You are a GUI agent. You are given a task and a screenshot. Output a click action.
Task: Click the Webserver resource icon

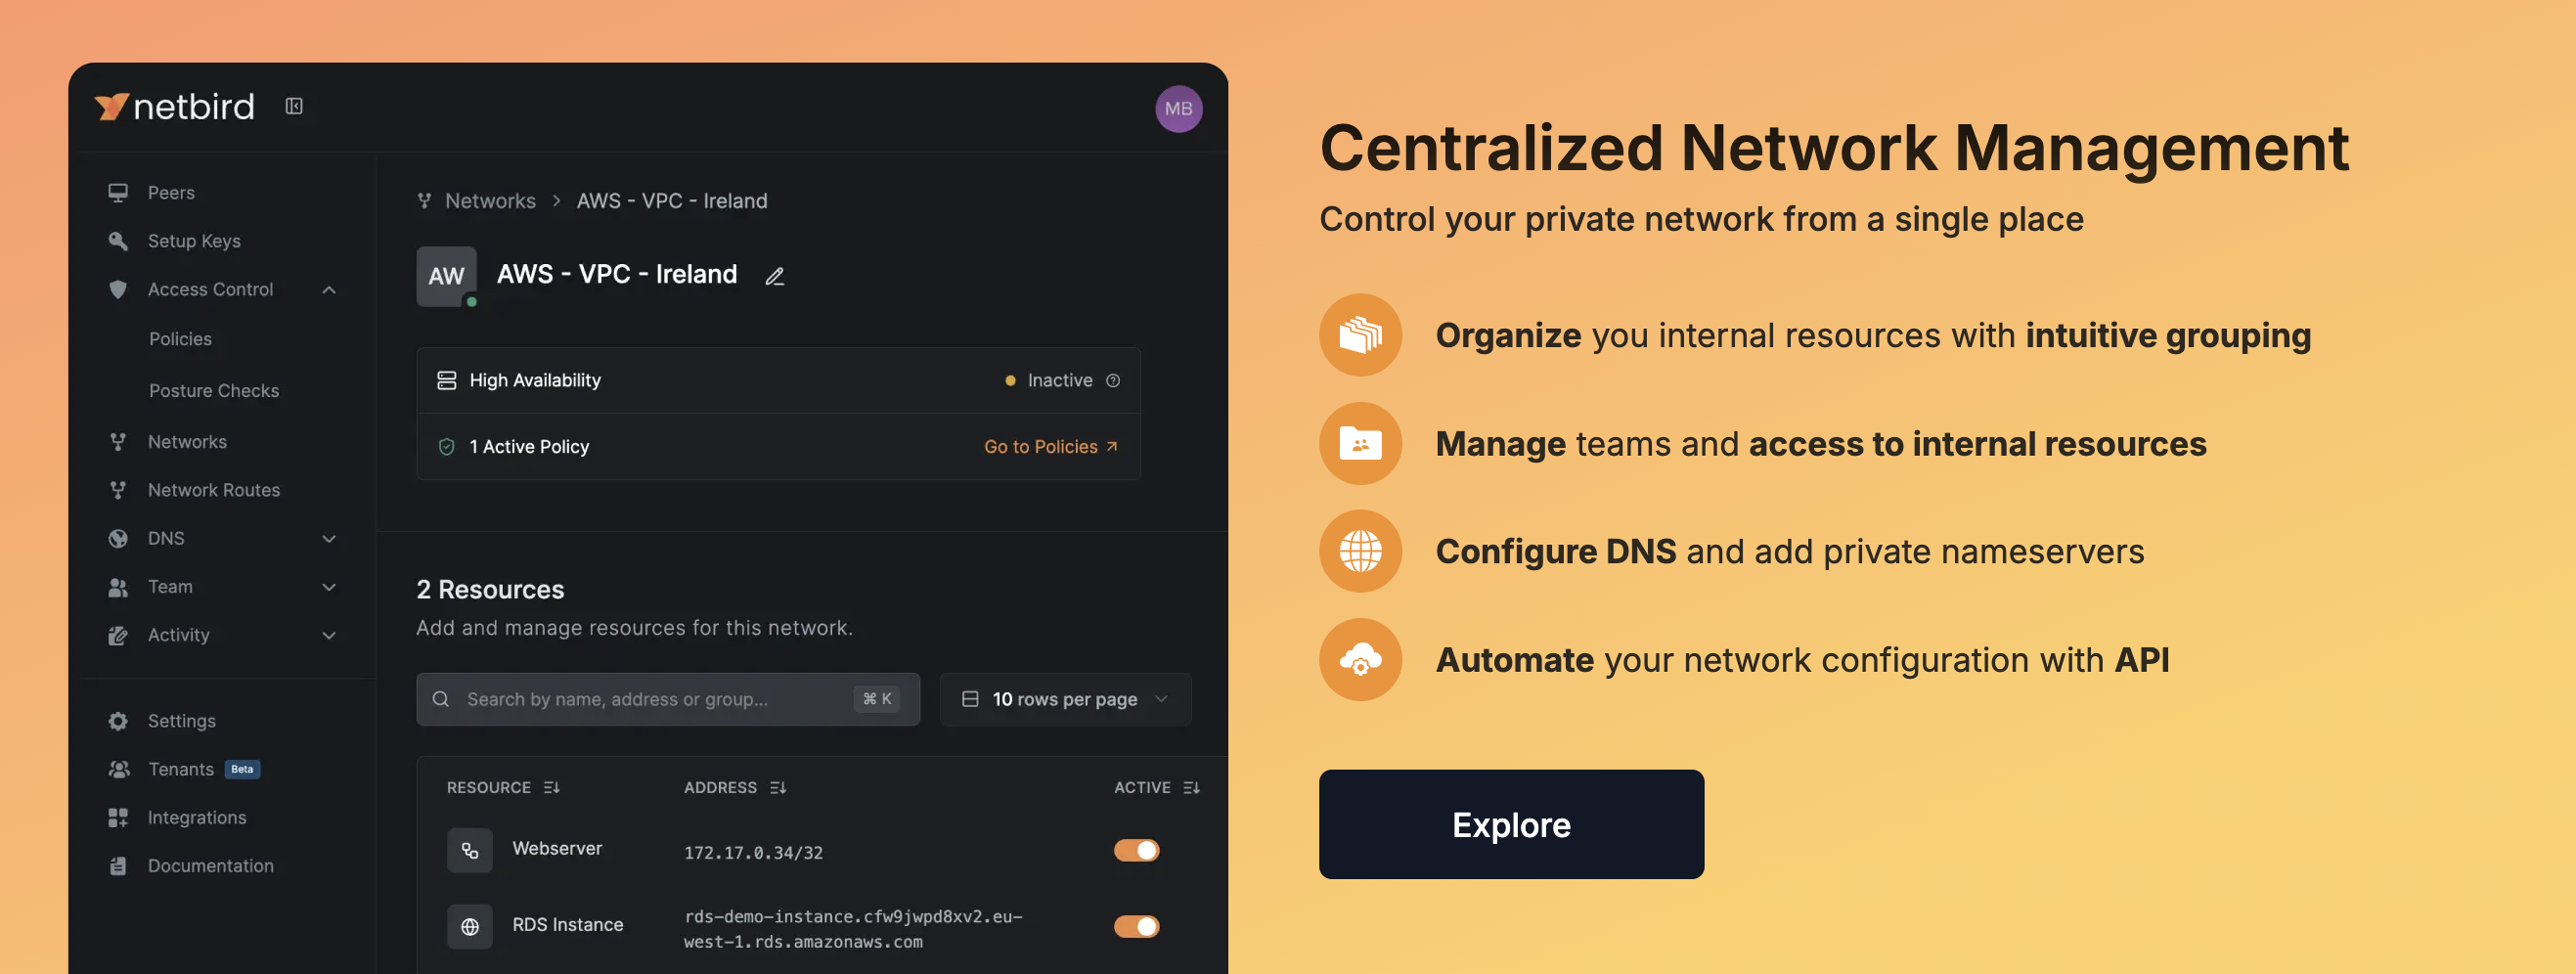470,851
